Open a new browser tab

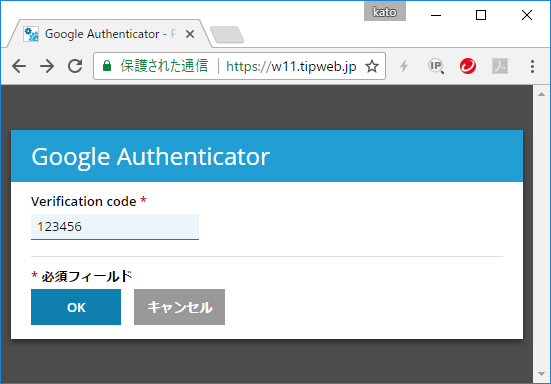(x=227, y=34)
